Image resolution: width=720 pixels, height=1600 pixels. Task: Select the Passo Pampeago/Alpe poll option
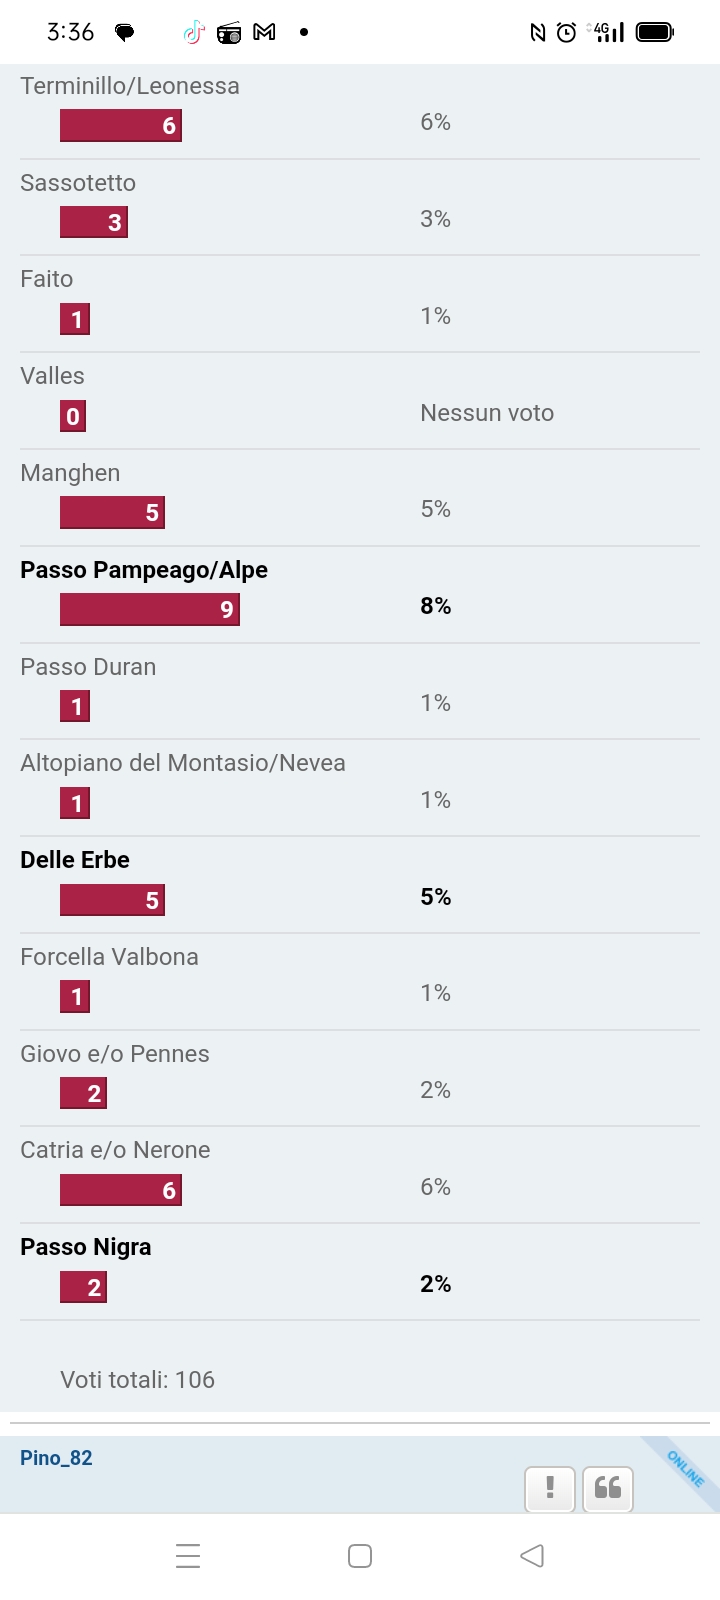coord(144,570)
